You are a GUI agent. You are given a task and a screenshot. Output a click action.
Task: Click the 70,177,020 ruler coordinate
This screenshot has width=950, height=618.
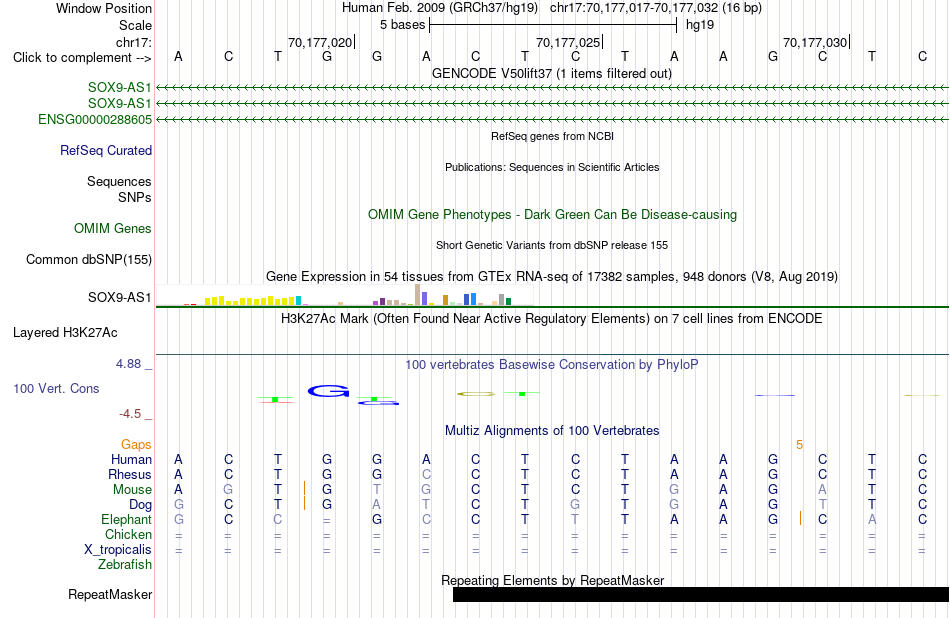click(320, 42)
